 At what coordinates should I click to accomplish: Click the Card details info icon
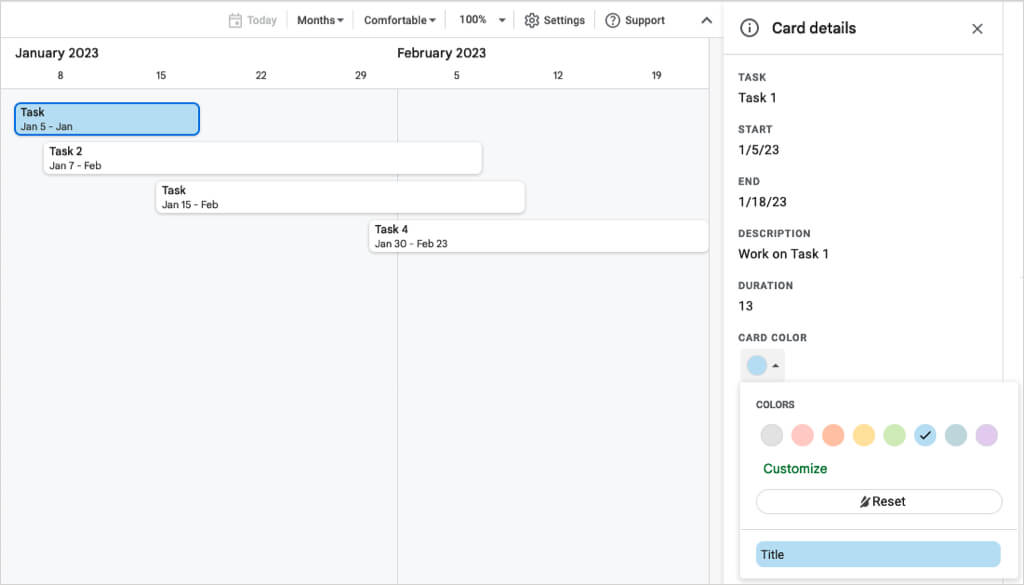click(x=749, y=28)
